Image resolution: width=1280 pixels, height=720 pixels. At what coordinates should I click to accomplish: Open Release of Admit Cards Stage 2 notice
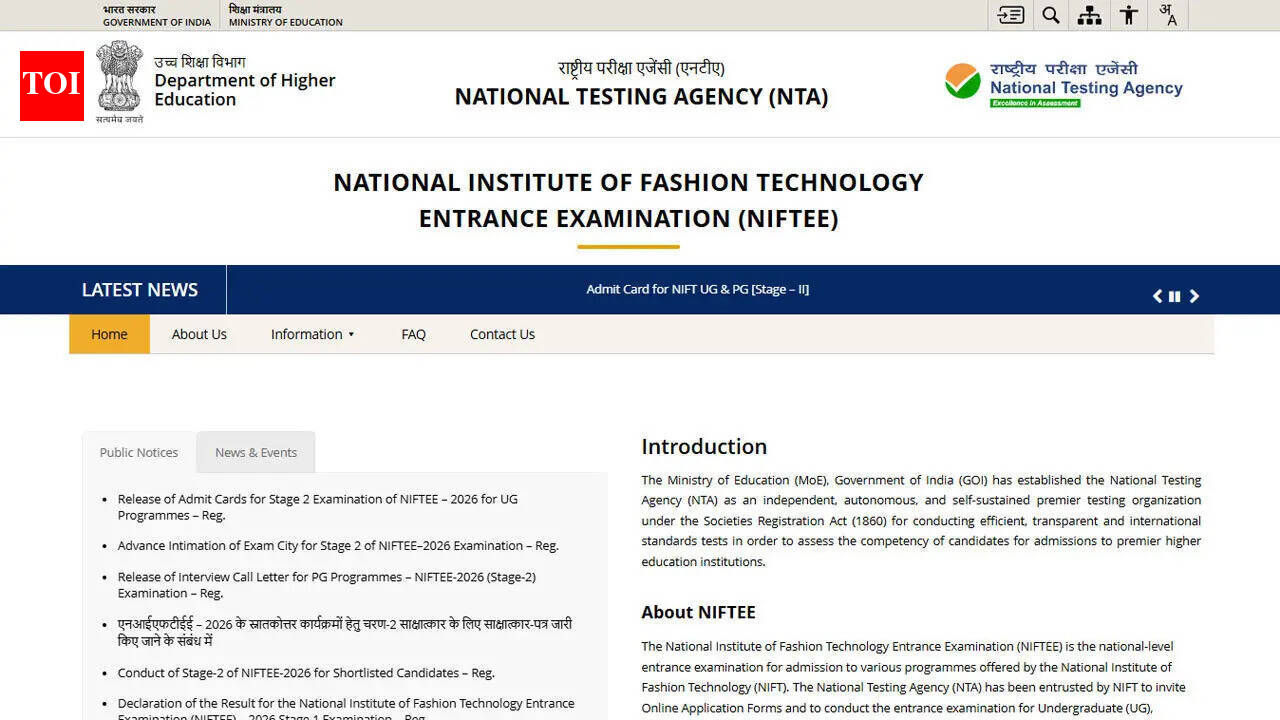click(x=318, y=507)
